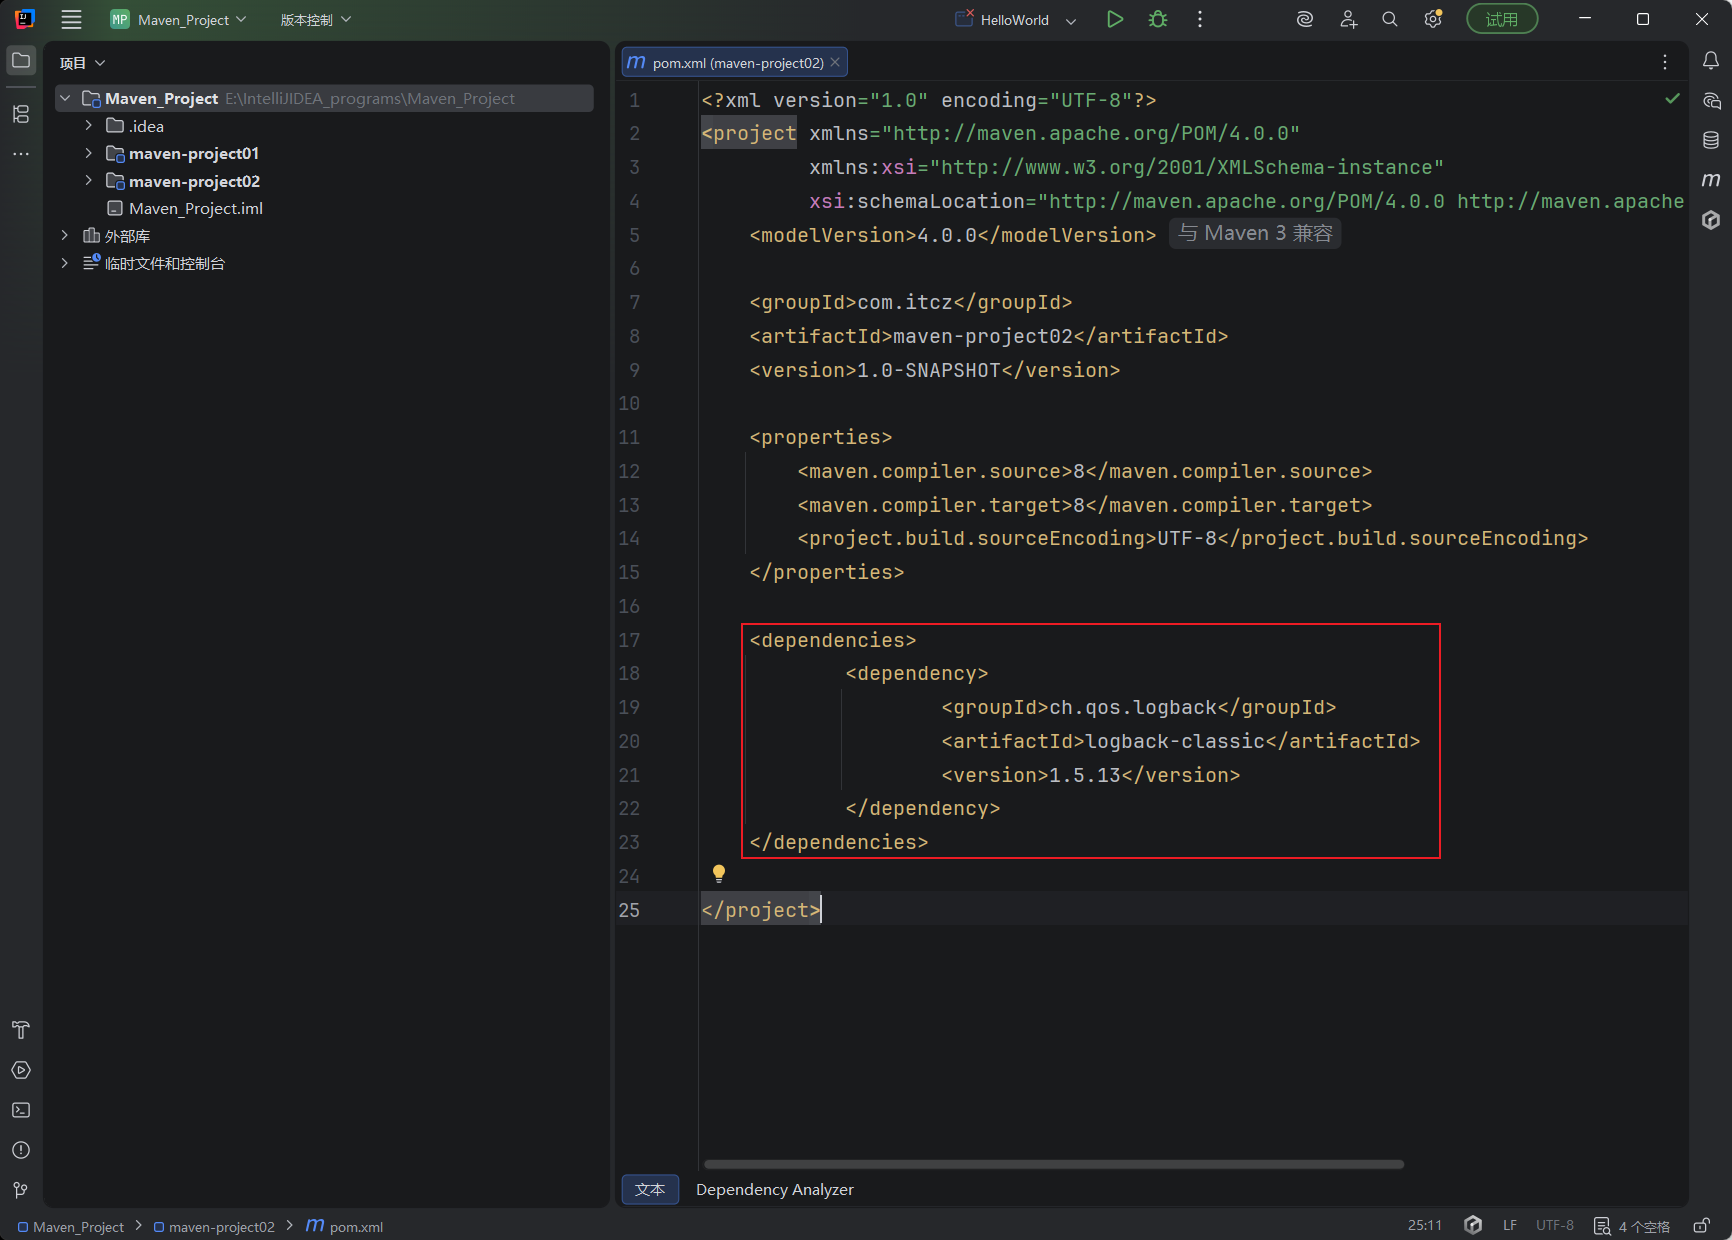Show more tool windows ellipsis
Image resolution: width=1732 pixels, height=1240 pixels.
click(21, 154)
